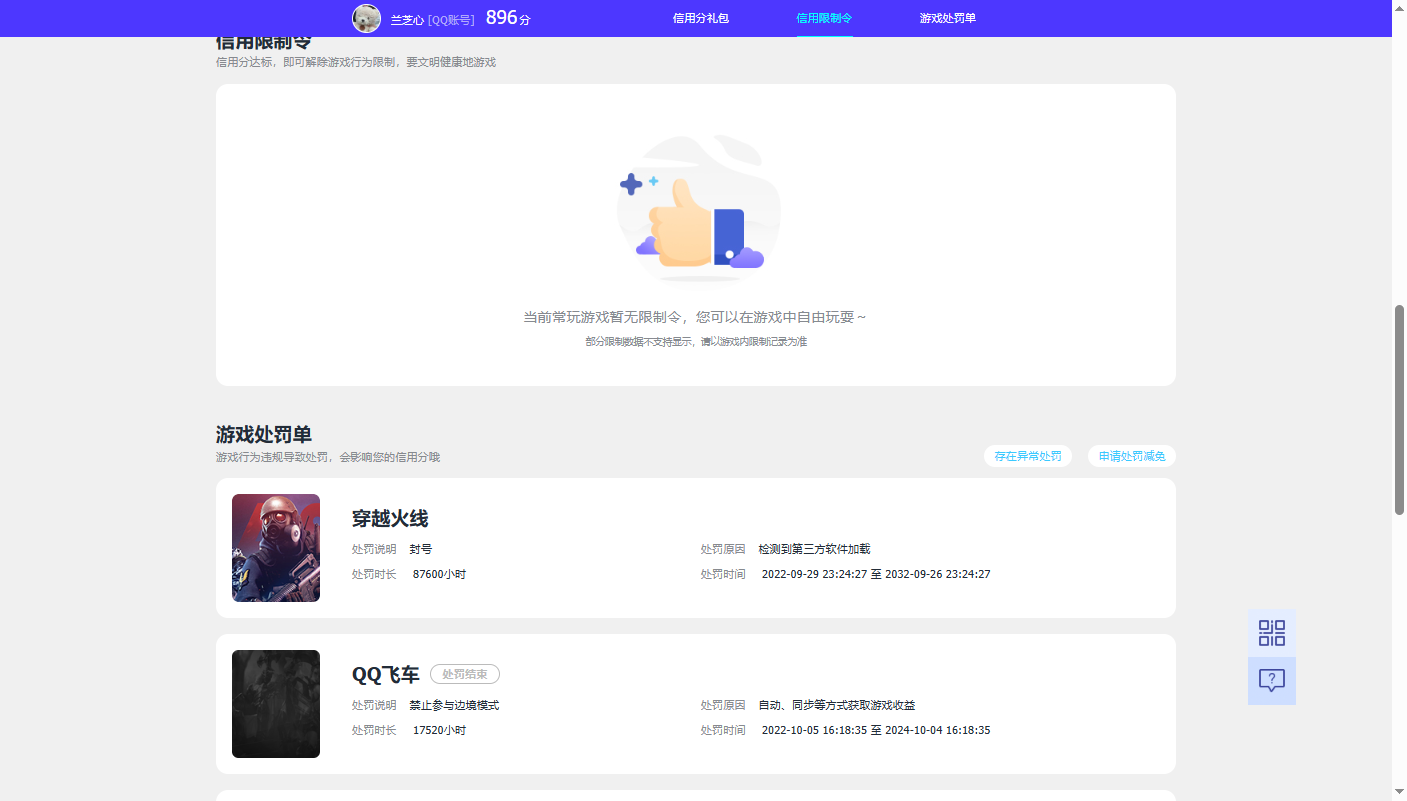This screenshot has height=801, width=1407.
Task: Select the 信用限制令 tab
Action: point(824,18)
